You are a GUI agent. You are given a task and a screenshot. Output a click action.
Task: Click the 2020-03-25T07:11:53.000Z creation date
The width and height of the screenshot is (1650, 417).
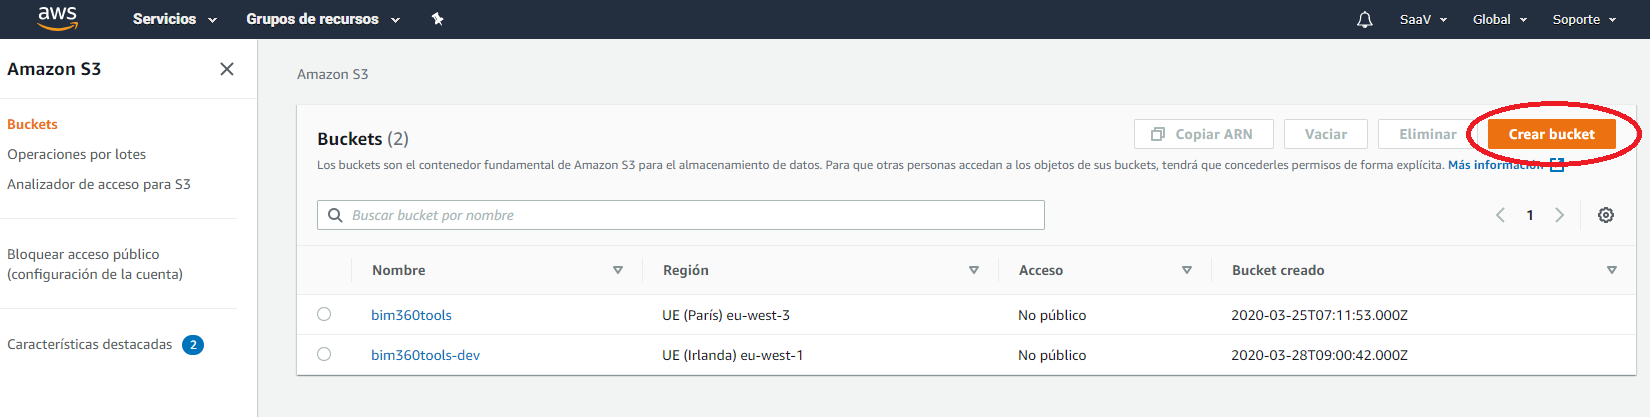click(x=1319, y=315)
